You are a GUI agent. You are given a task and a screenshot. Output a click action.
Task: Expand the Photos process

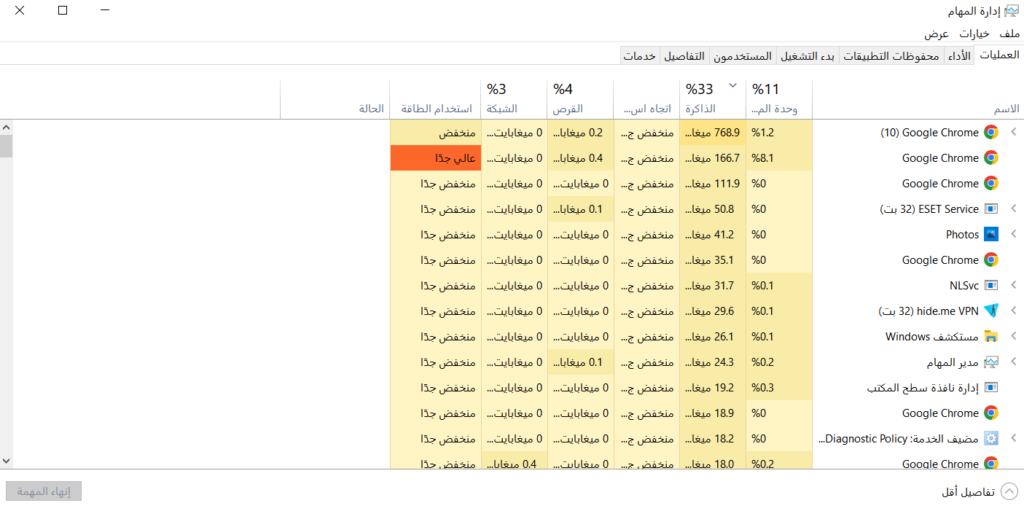pos(1014,234)
